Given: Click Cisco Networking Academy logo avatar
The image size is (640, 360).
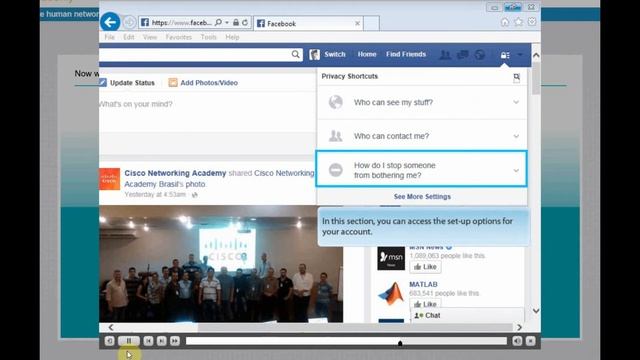Looking at the screenshot, I should [x=109, y=179].
